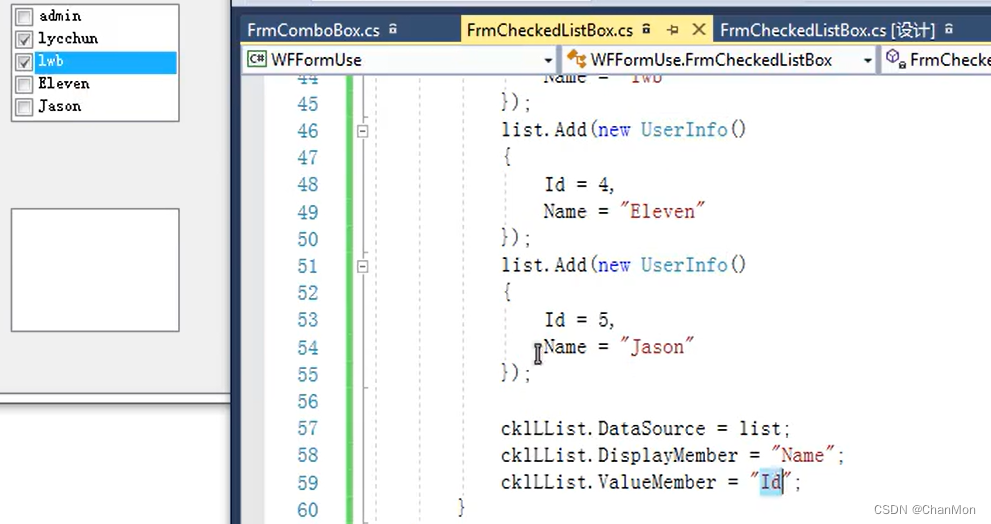Click Id = 5 on line 53

pyautogui.click(x=578, y=320)
